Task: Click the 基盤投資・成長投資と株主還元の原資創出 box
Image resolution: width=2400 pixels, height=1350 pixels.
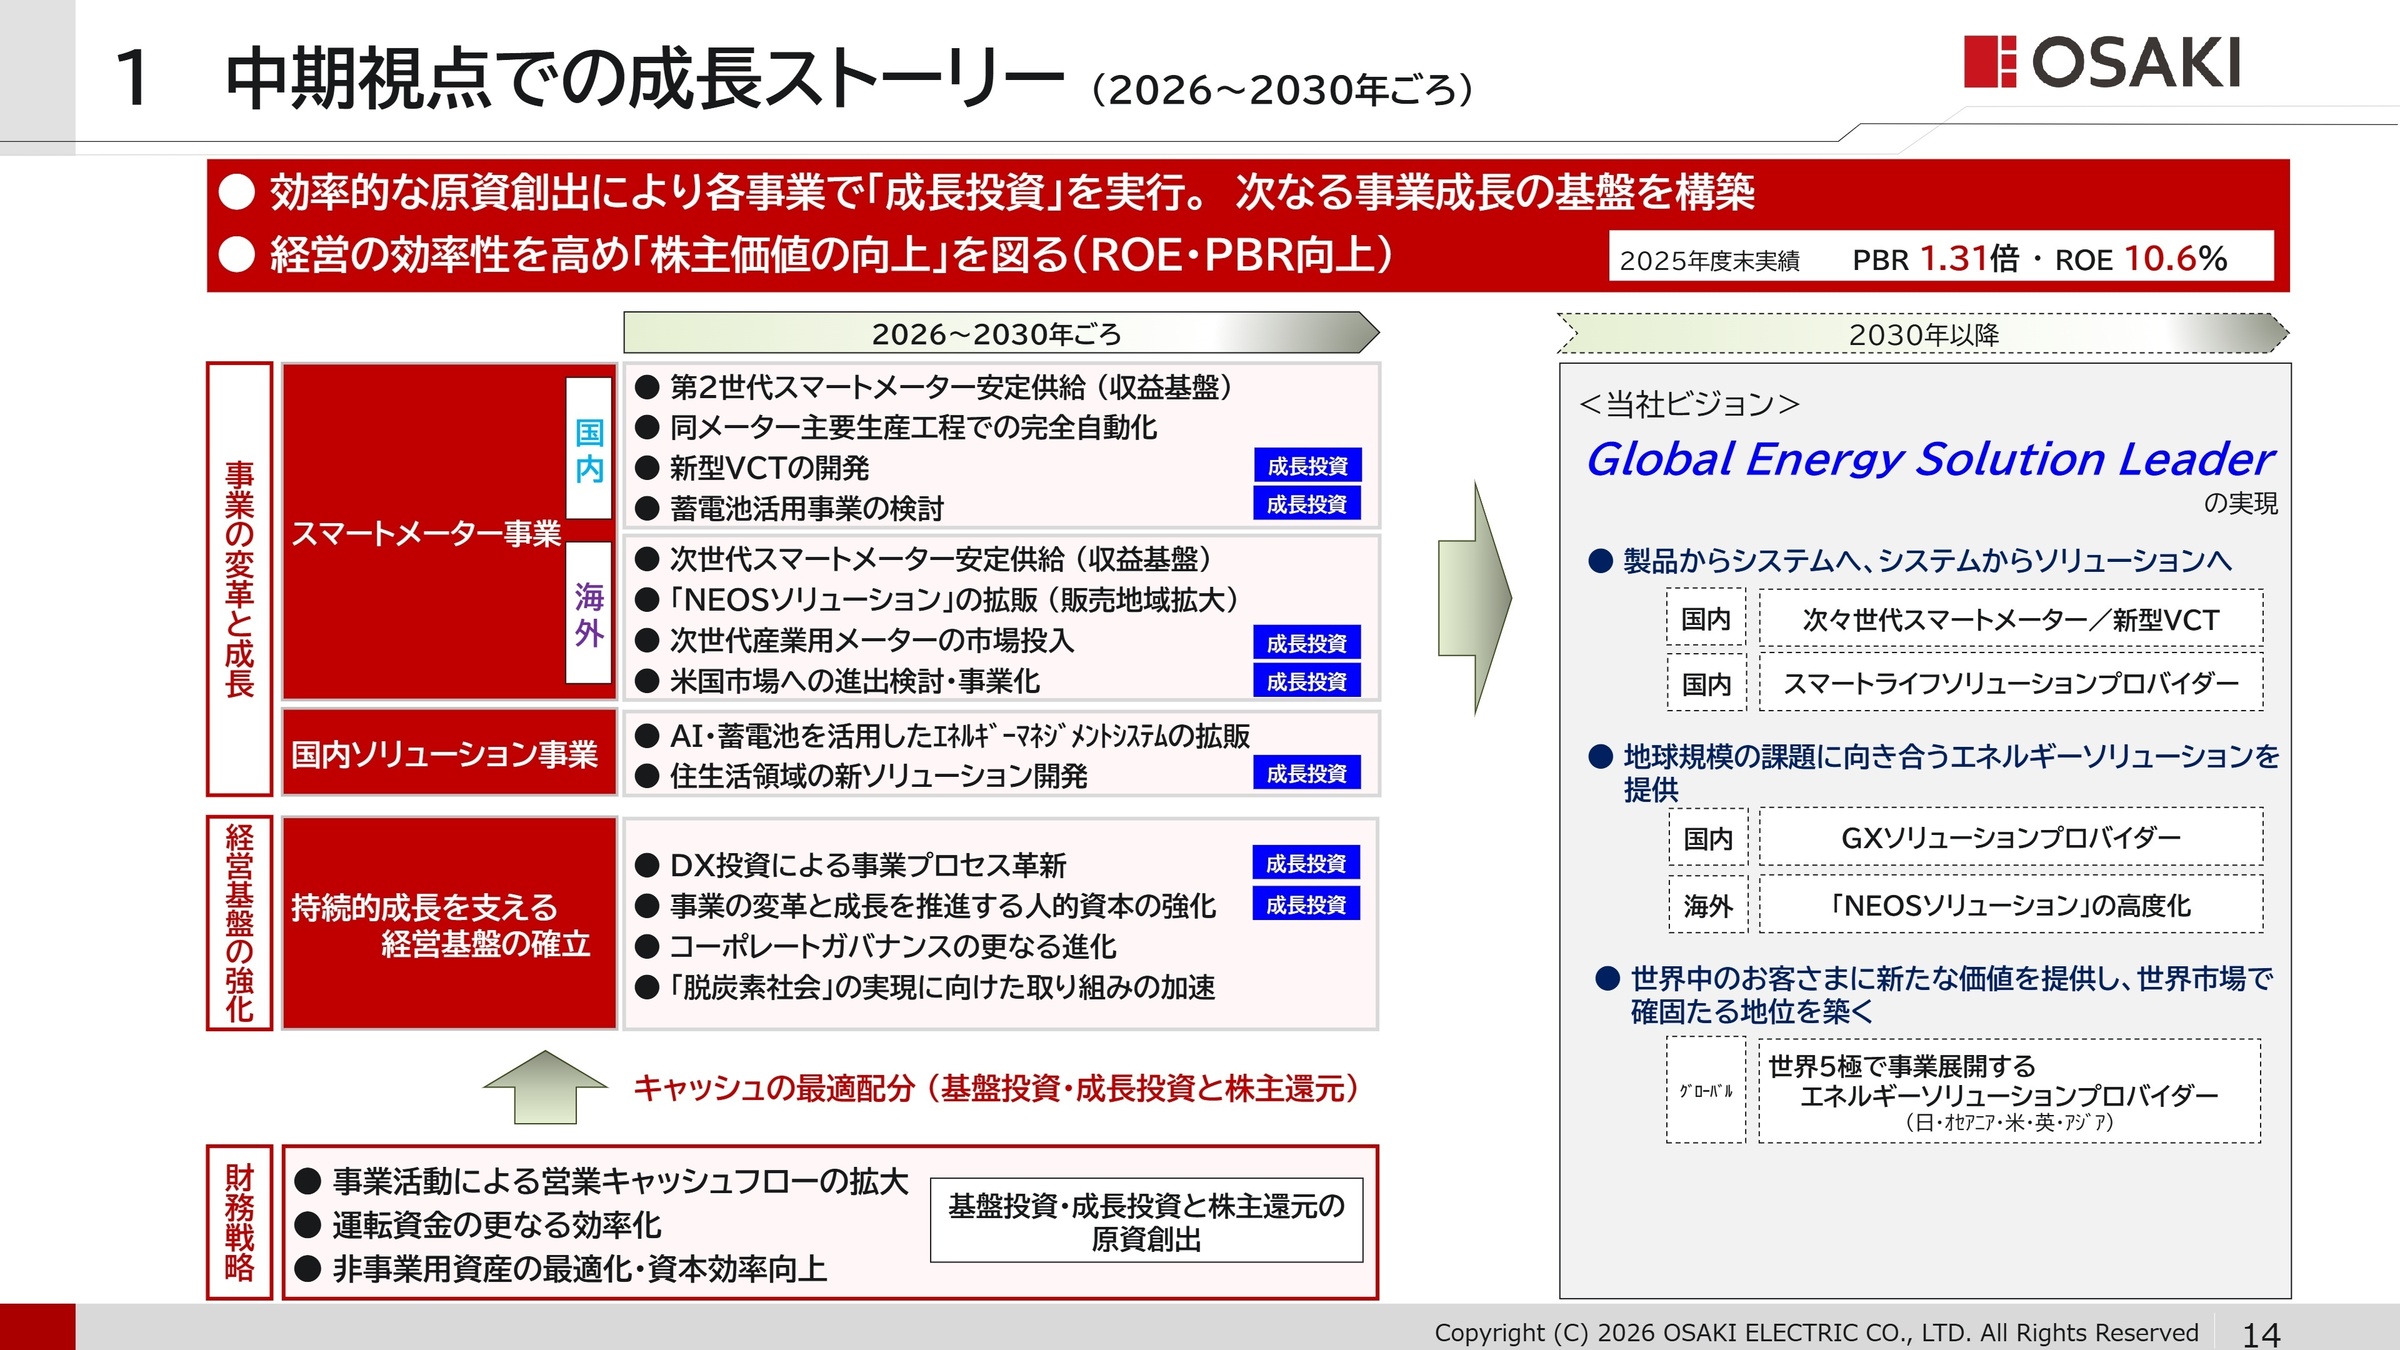Action: point(1146,1220)
